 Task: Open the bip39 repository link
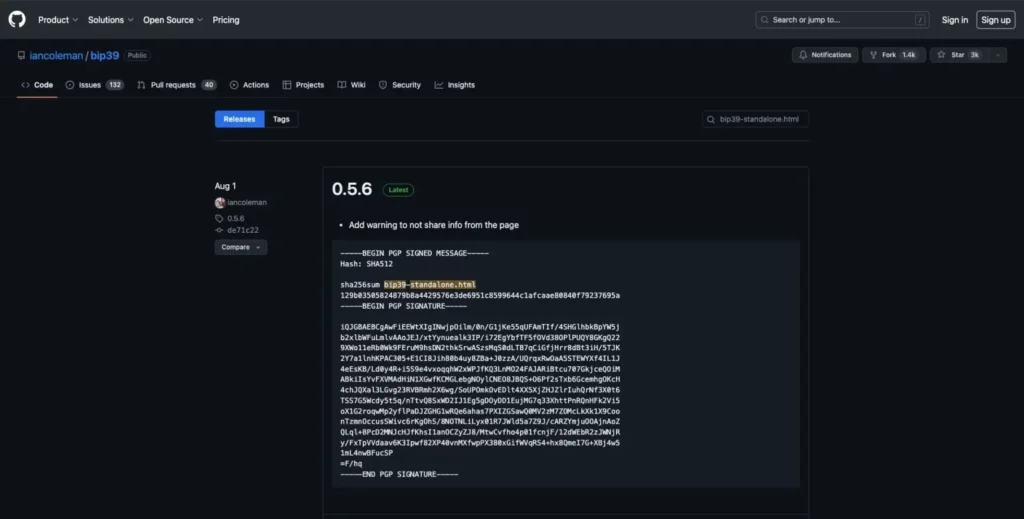click(104, 55)
